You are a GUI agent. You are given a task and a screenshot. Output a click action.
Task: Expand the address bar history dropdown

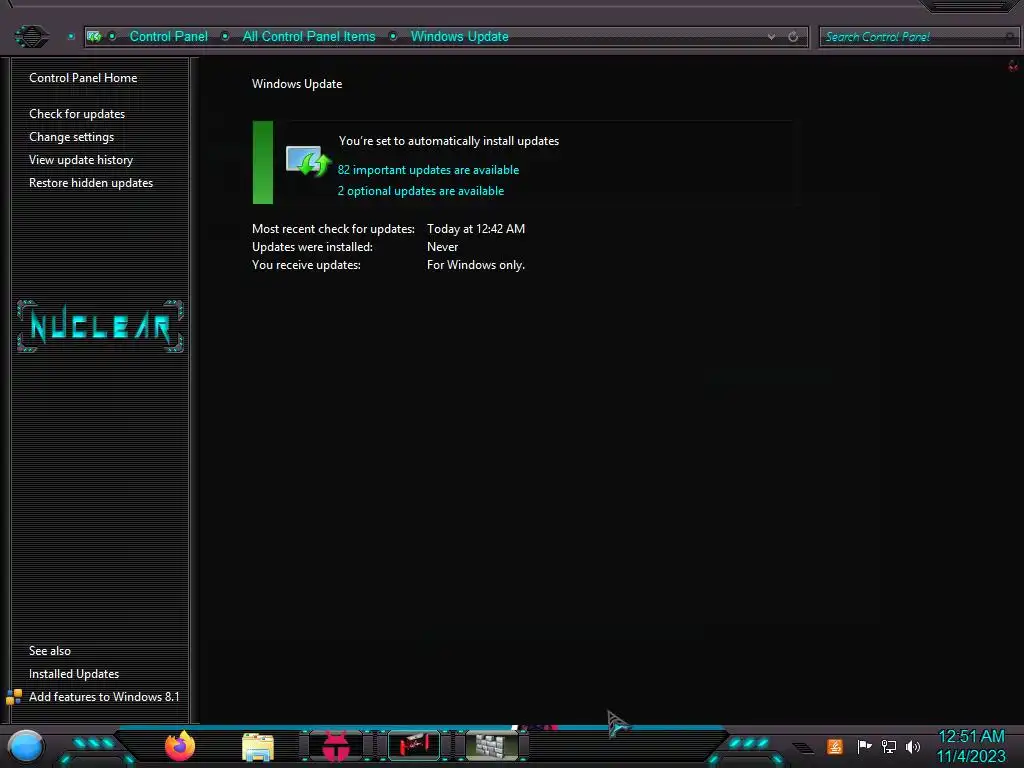click(771, 37)
